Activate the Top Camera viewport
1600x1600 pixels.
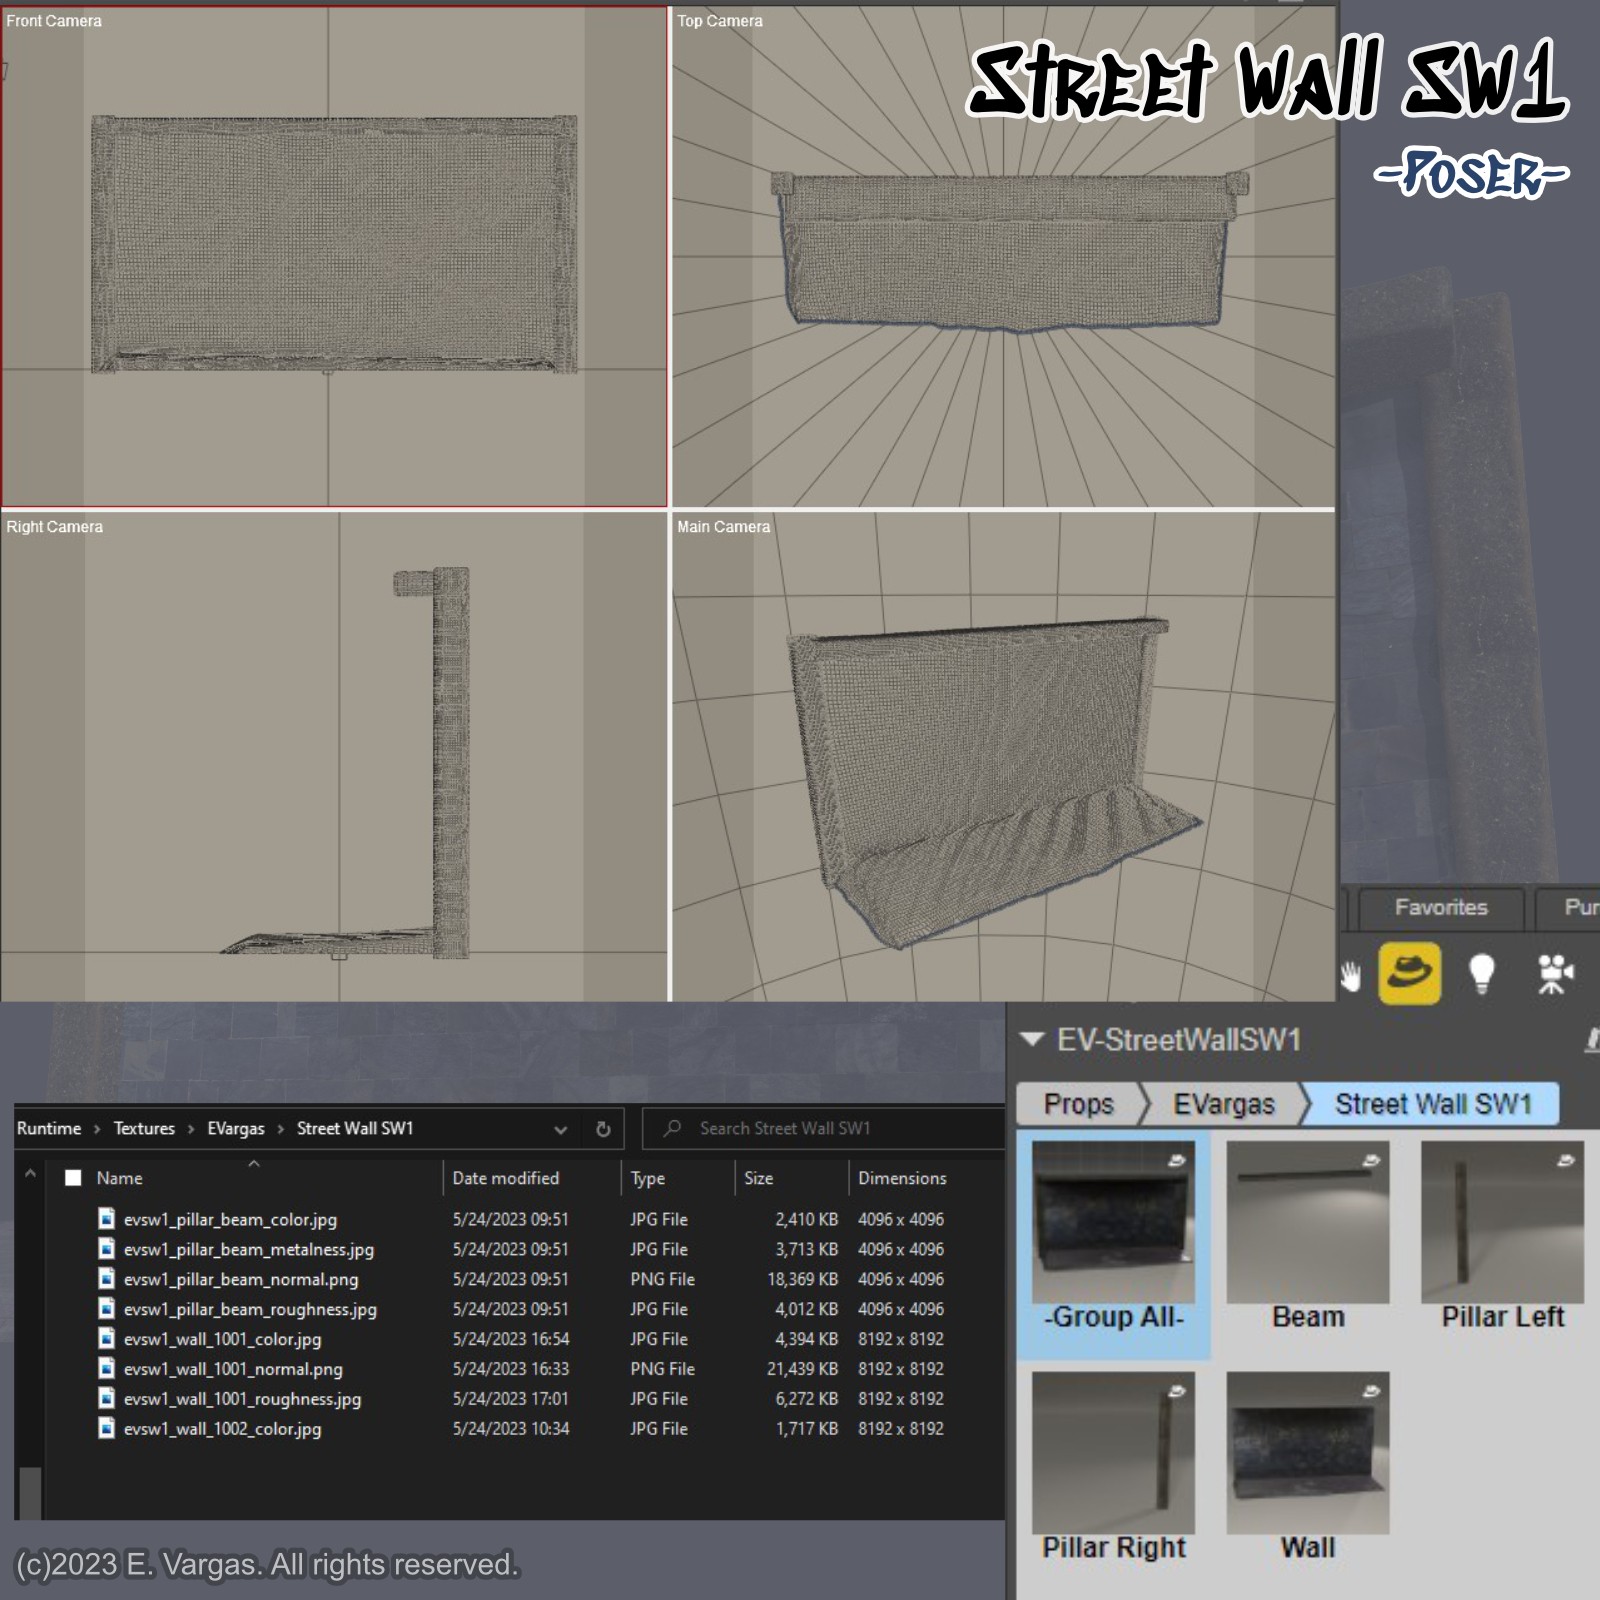(x=1003, y=257)
